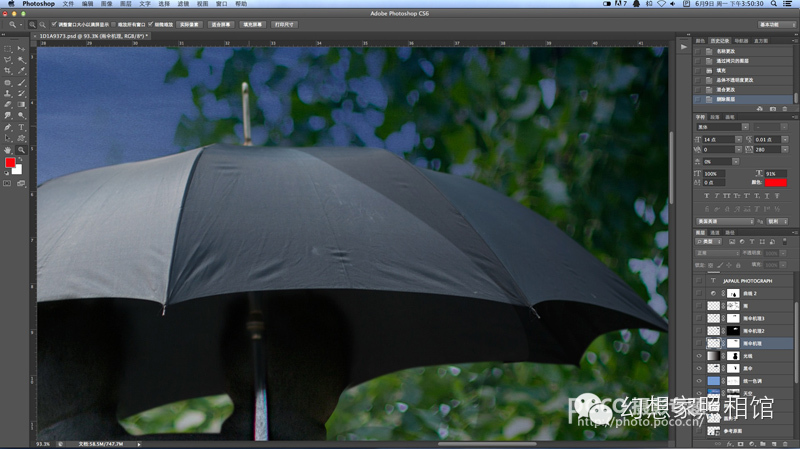Screen dimensions: 800x449
Task: Open layer blend mode 正常 dropdown
Action: tap(718, 253)
